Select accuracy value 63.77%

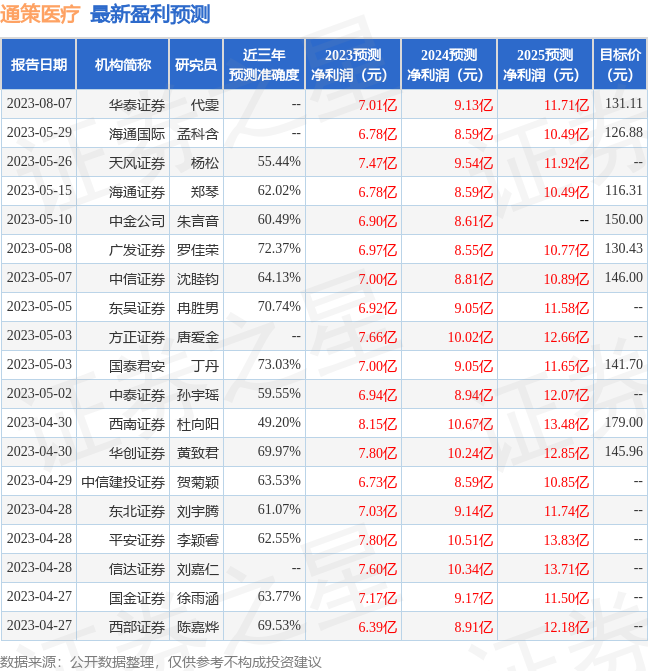pyautogui.click(x=279, y=597)
